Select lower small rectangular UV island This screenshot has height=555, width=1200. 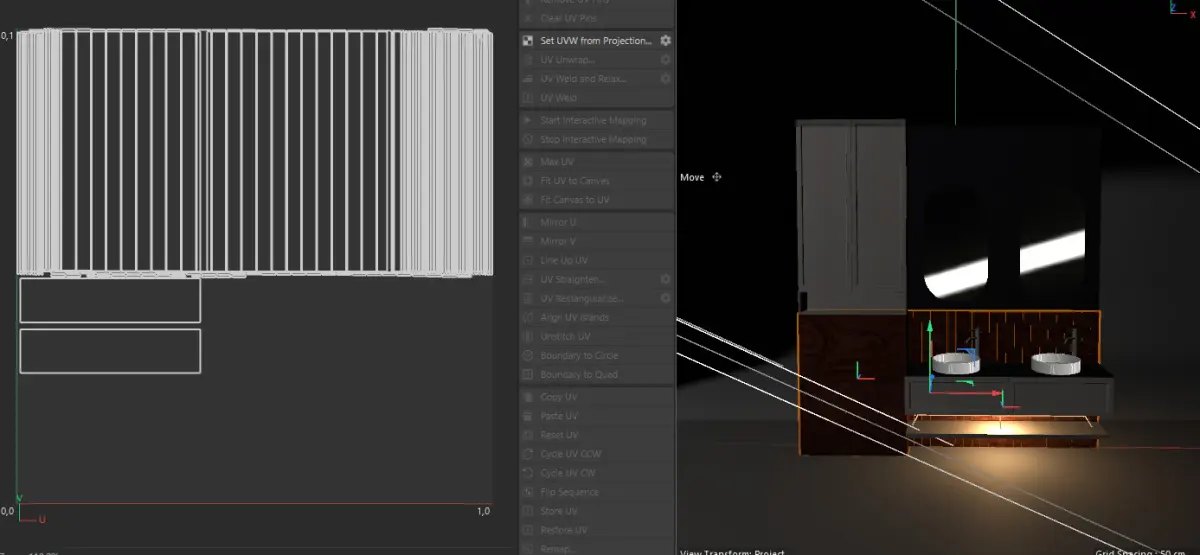110,351
